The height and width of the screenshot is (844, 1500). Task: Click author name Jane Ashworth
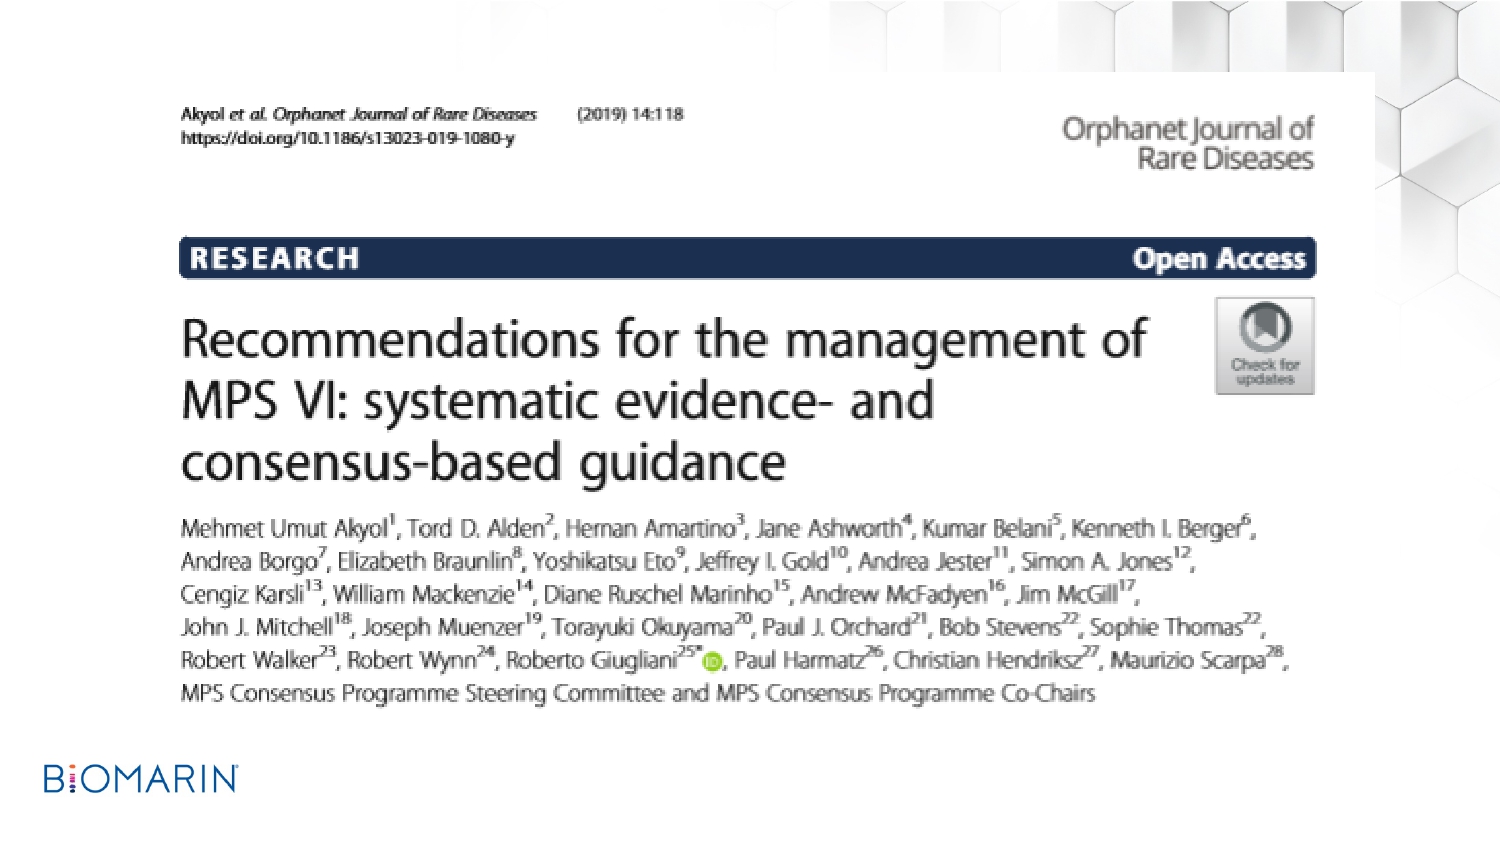tap(829, 529)
